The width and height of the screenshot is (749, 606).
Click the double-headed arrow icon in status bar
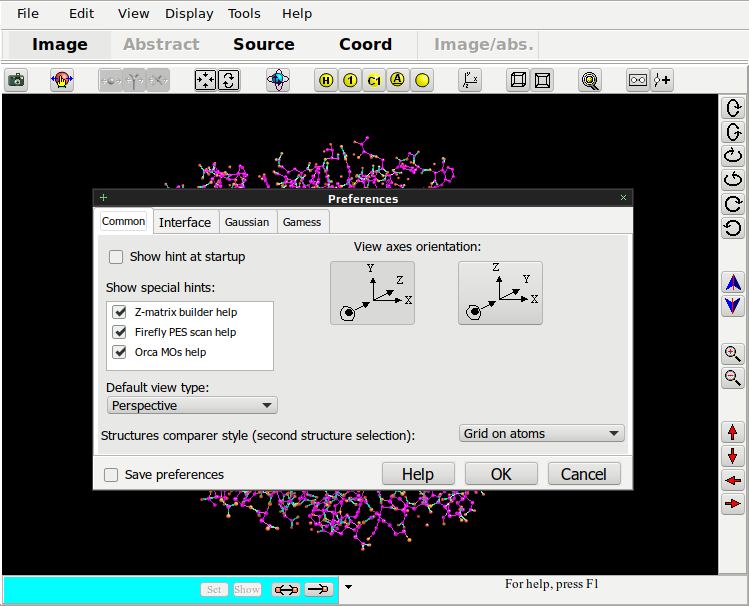point(286,590)
